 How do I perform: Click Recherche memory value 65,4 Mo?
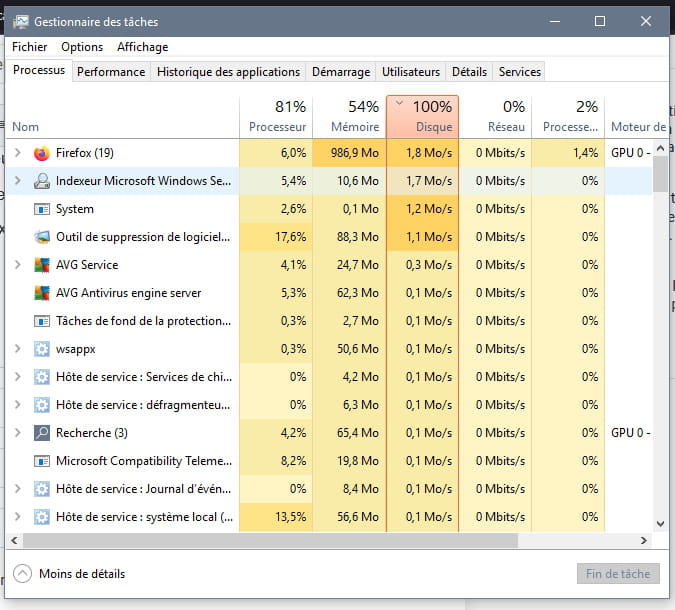(x=358, y=433)
